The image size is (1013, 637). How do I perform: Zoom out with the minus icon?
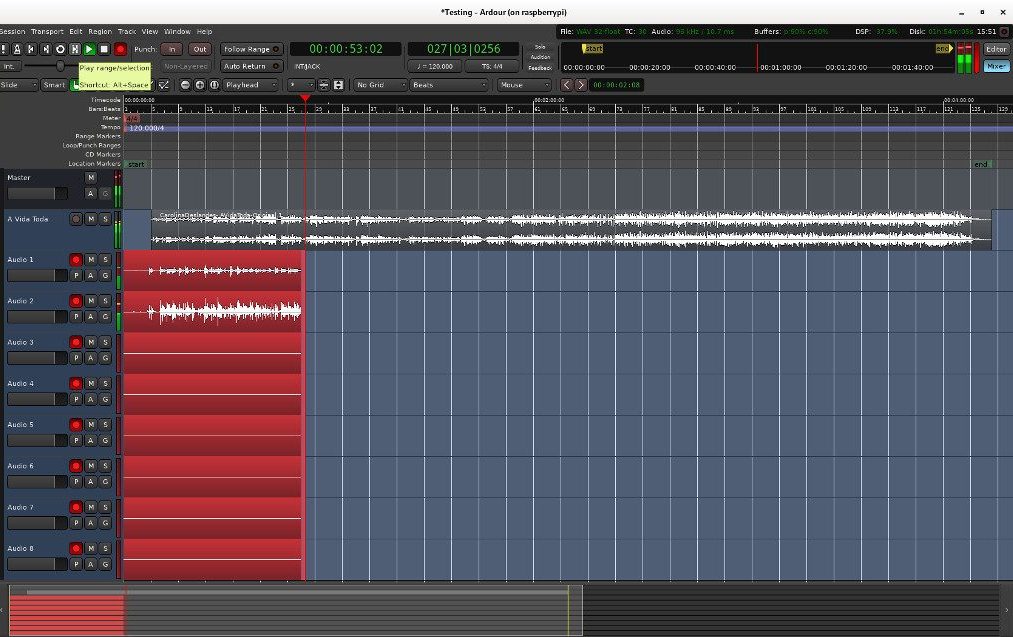coord(185,85)
